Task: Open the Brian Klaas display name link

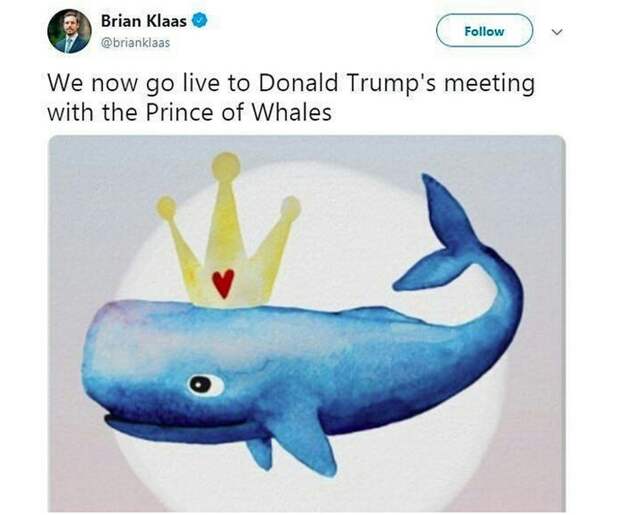Action: [x=144, y=21]
